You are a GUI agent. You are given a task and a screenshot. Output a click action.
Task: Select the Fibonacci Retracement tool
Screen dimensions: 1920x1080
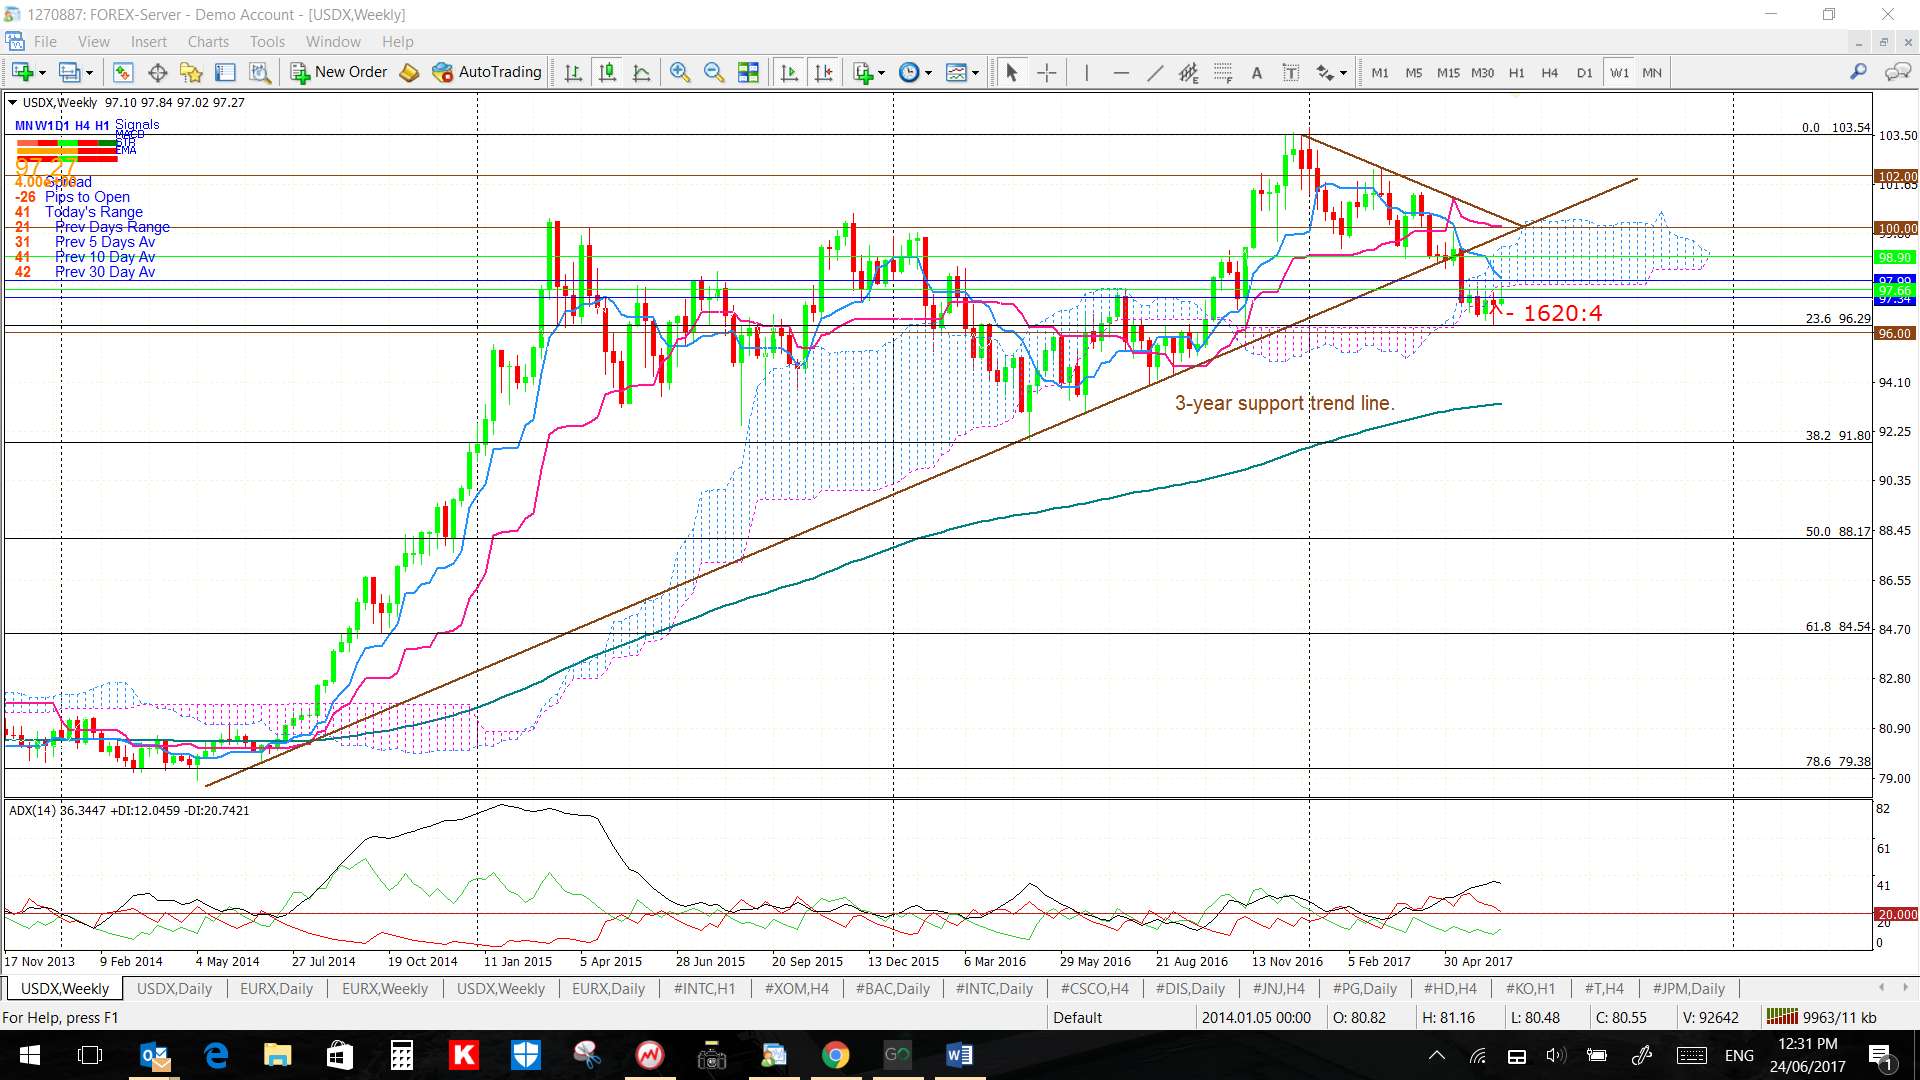pos(1222,72)
